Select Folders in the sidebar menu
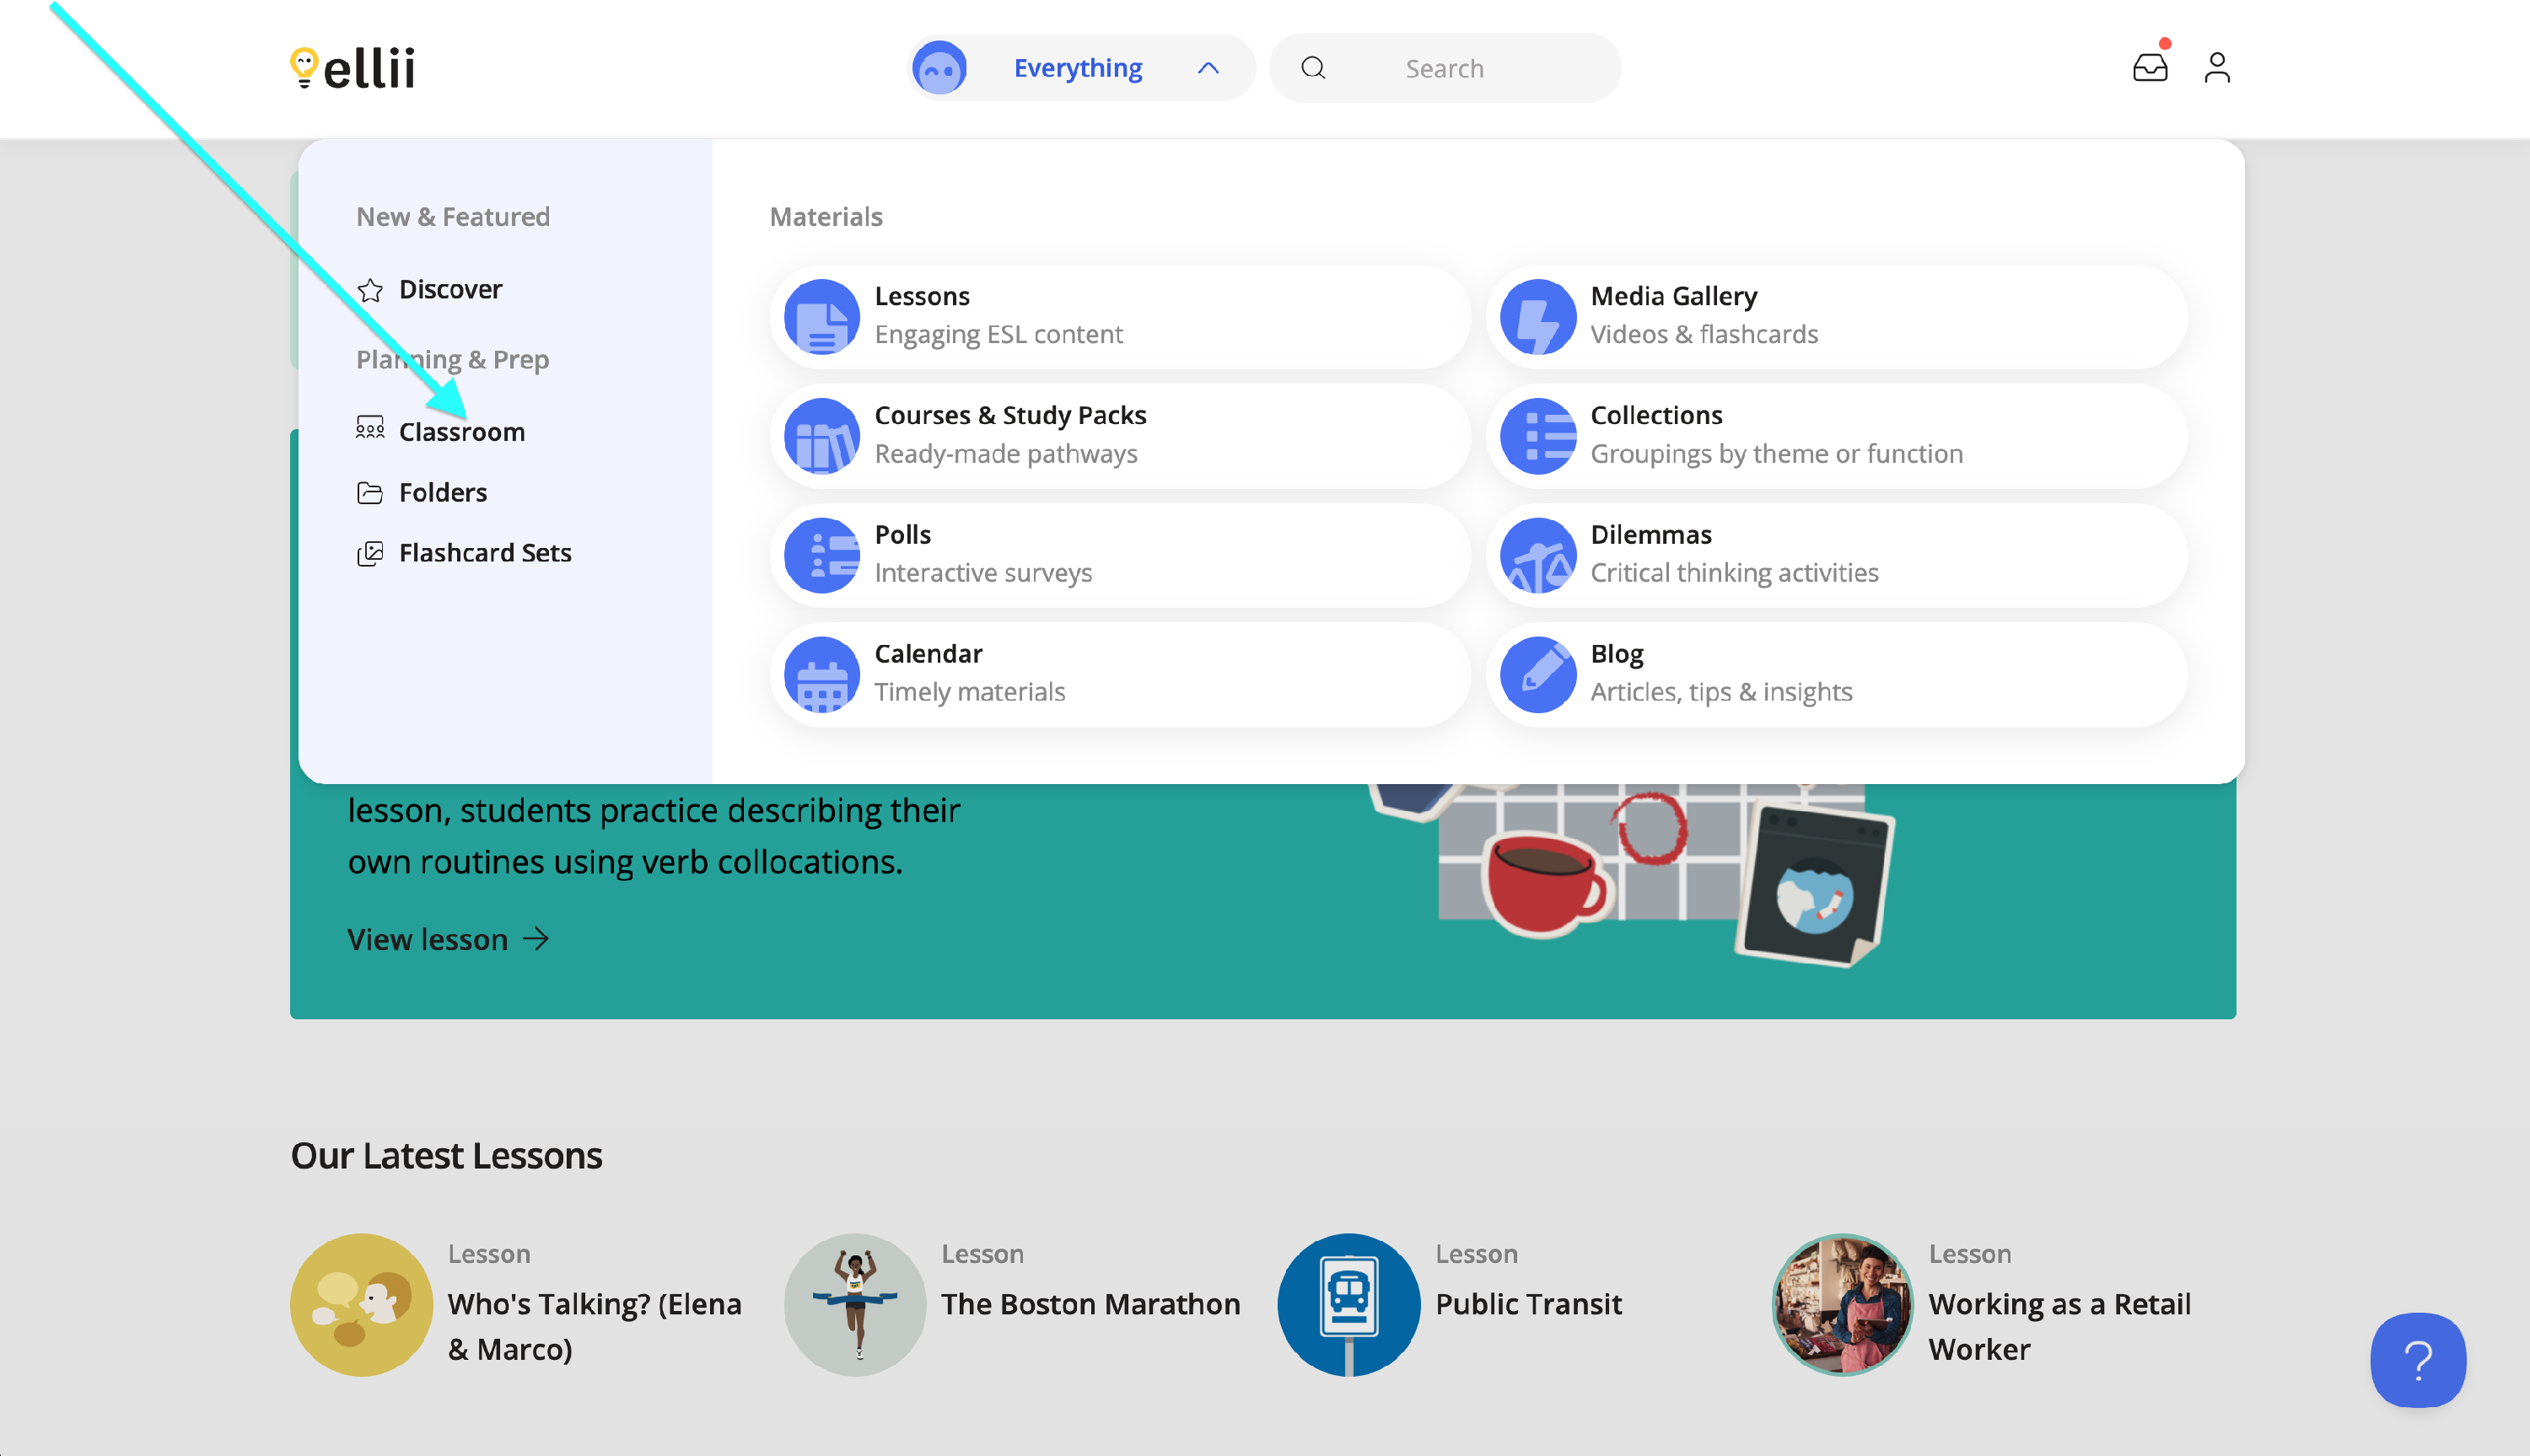Viewport: 2530px width, 1456px height. (442, 492)
